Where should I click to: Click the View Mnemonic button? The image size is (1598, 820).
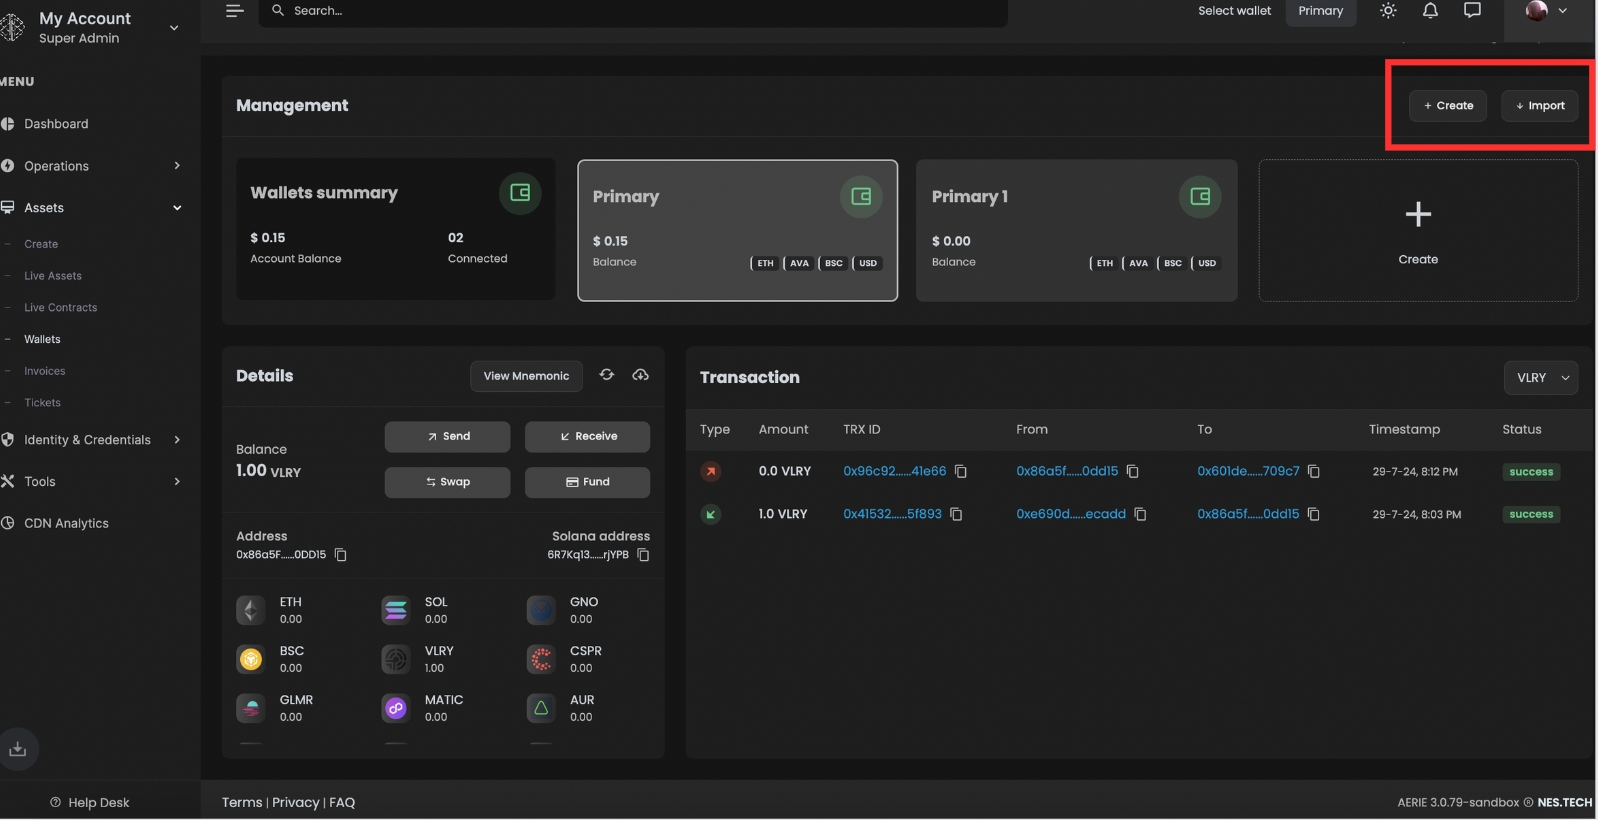tap(526, 376)
